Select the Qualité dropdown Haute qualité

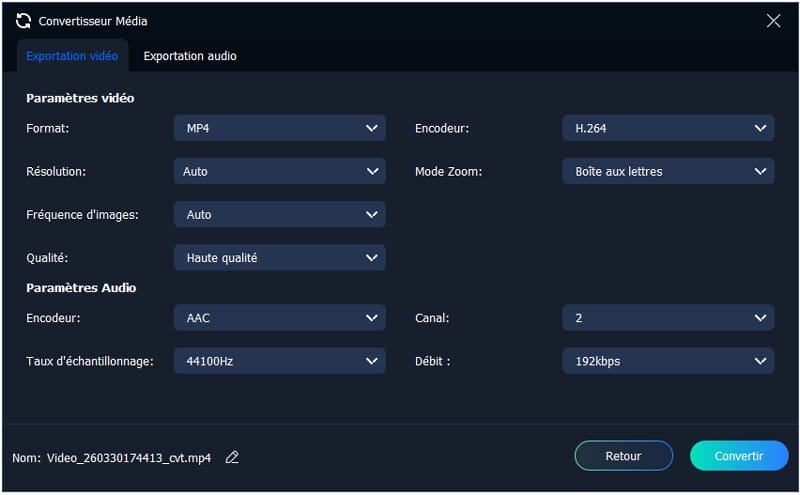pos(279,257)
